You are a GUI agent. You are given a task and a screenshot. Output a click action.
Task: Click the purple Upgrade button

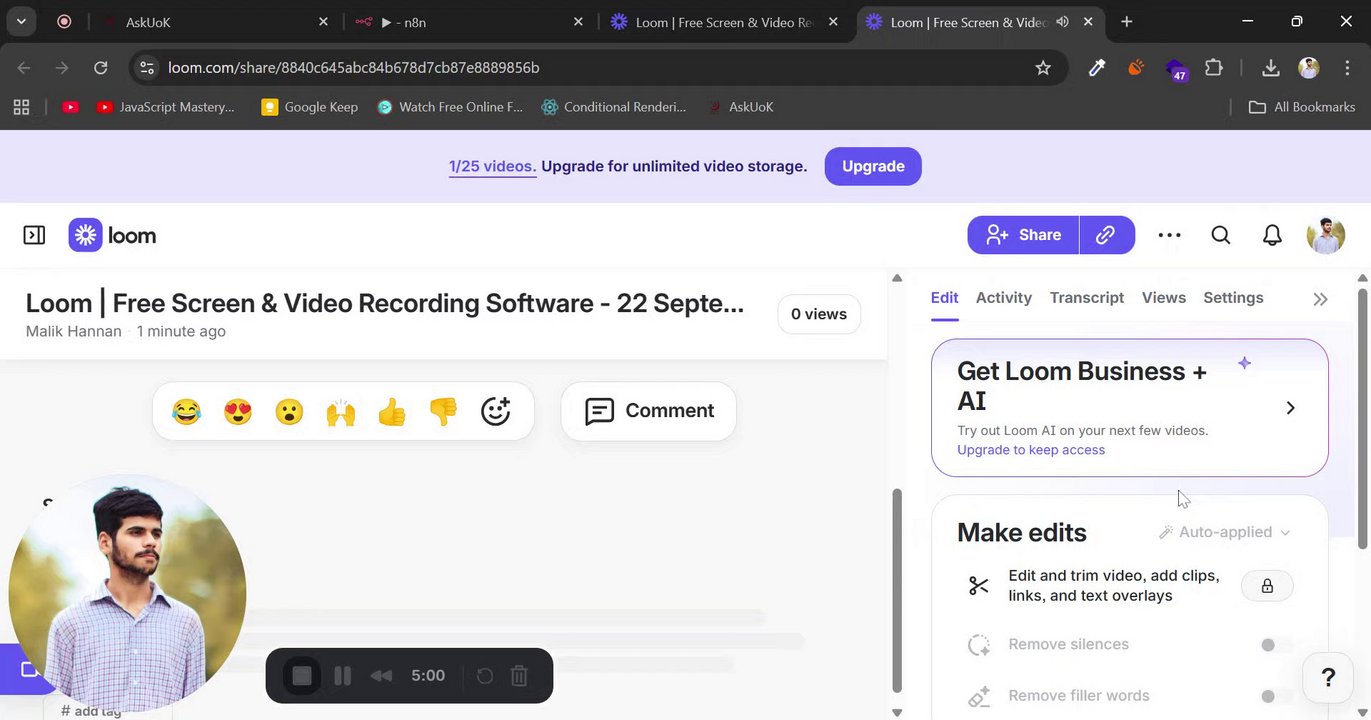pos(873,166)
